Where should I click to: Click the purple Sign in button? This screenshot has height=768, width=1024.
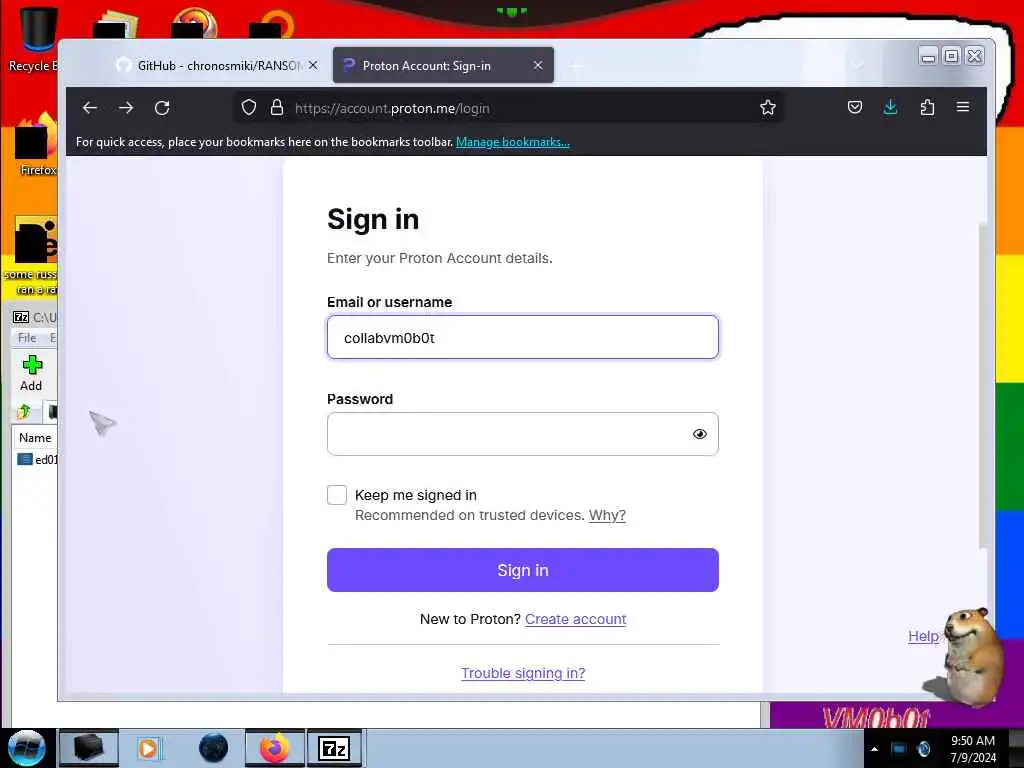click(x=522, y=570)
